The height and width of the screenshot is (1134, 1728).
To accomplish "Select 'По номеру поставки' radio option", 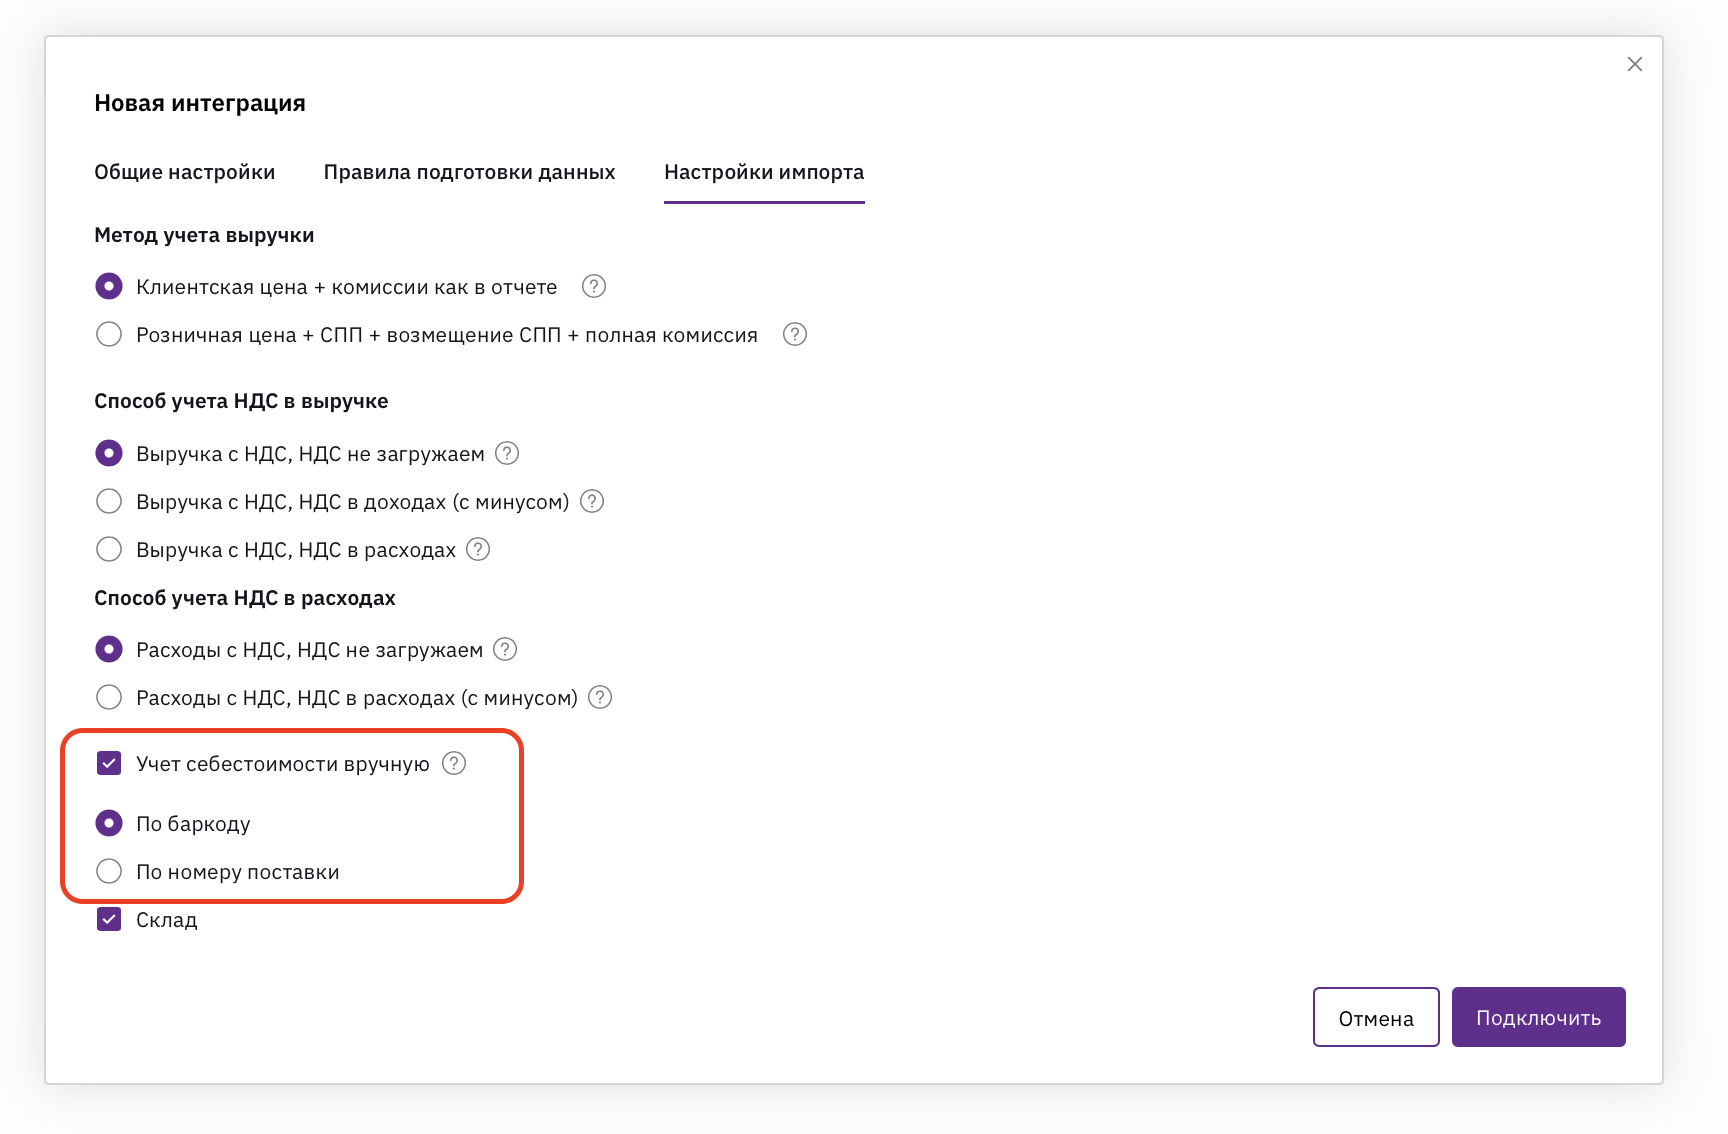I will pos(109,872).
